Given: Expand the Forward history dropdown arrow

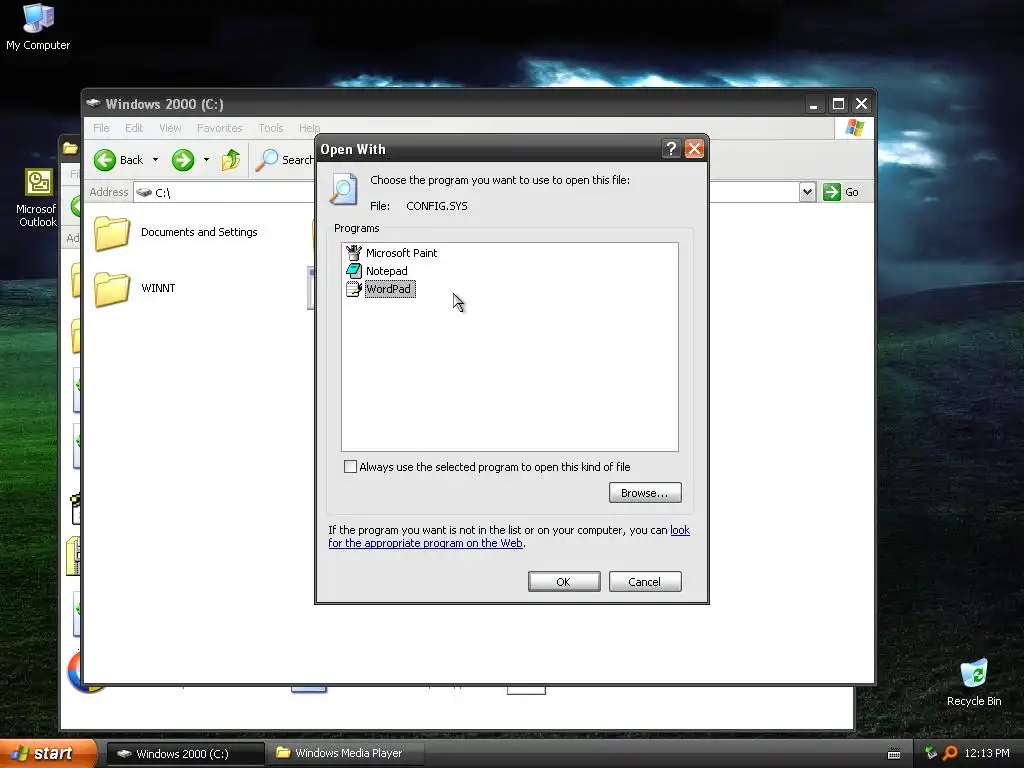Looking at the screenshot, I should point(206,160).
